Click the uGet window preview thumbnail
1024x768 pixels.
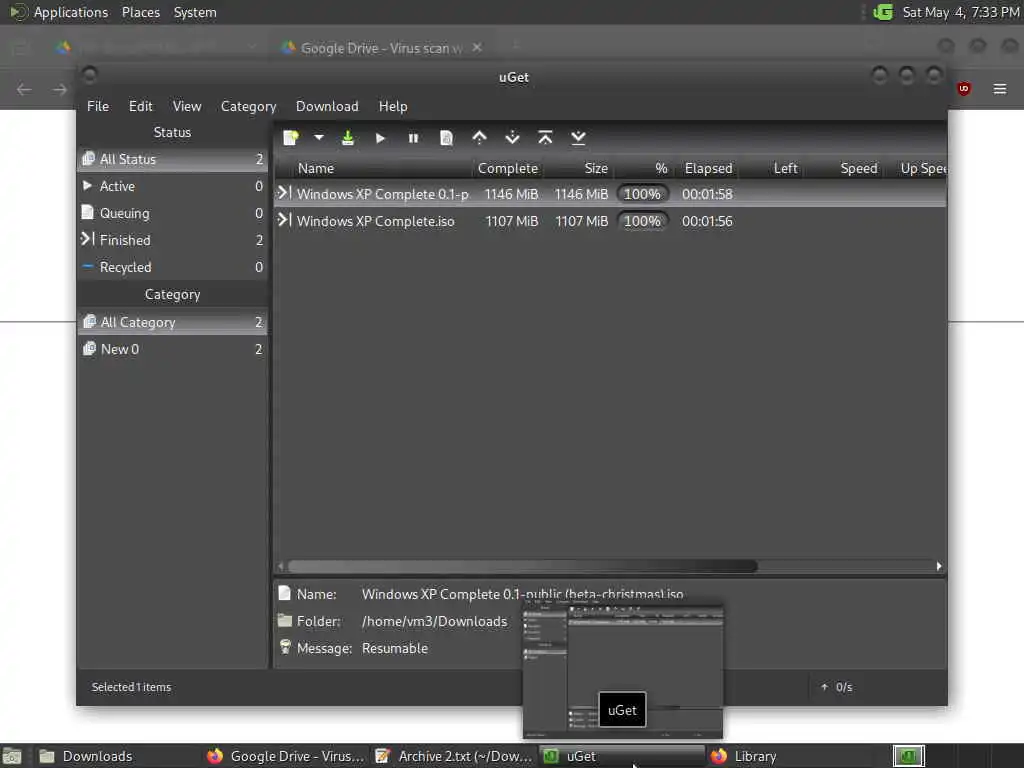pyautogui.click(x=622, y=671)
